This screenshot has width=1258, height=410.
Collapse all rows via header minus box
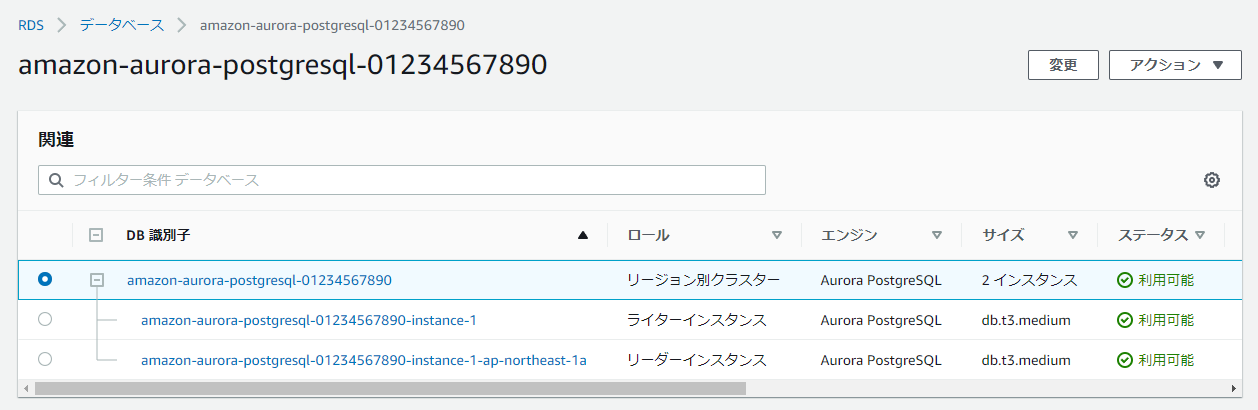click(x=97, y=235)
